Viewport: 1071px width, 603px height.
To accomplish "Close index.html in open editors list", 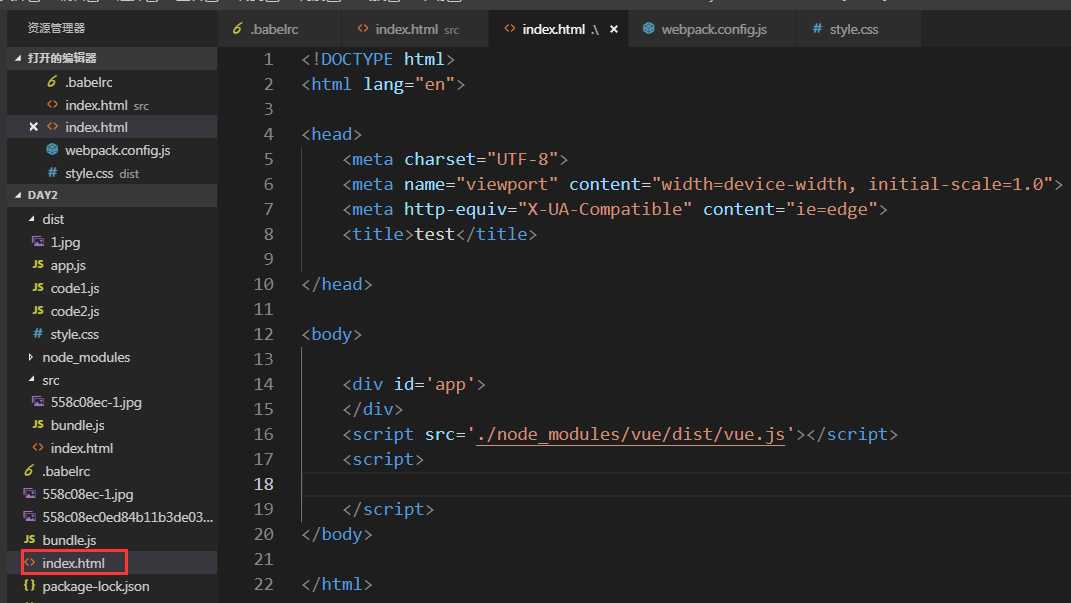I will tap(33, 127).
